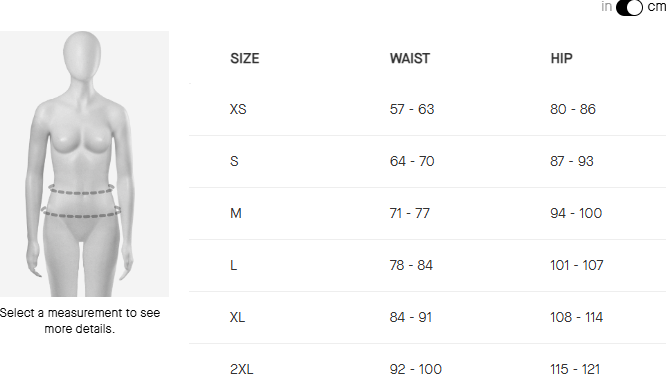
Task: Select the HIP column header
Action: click(562, 59)
